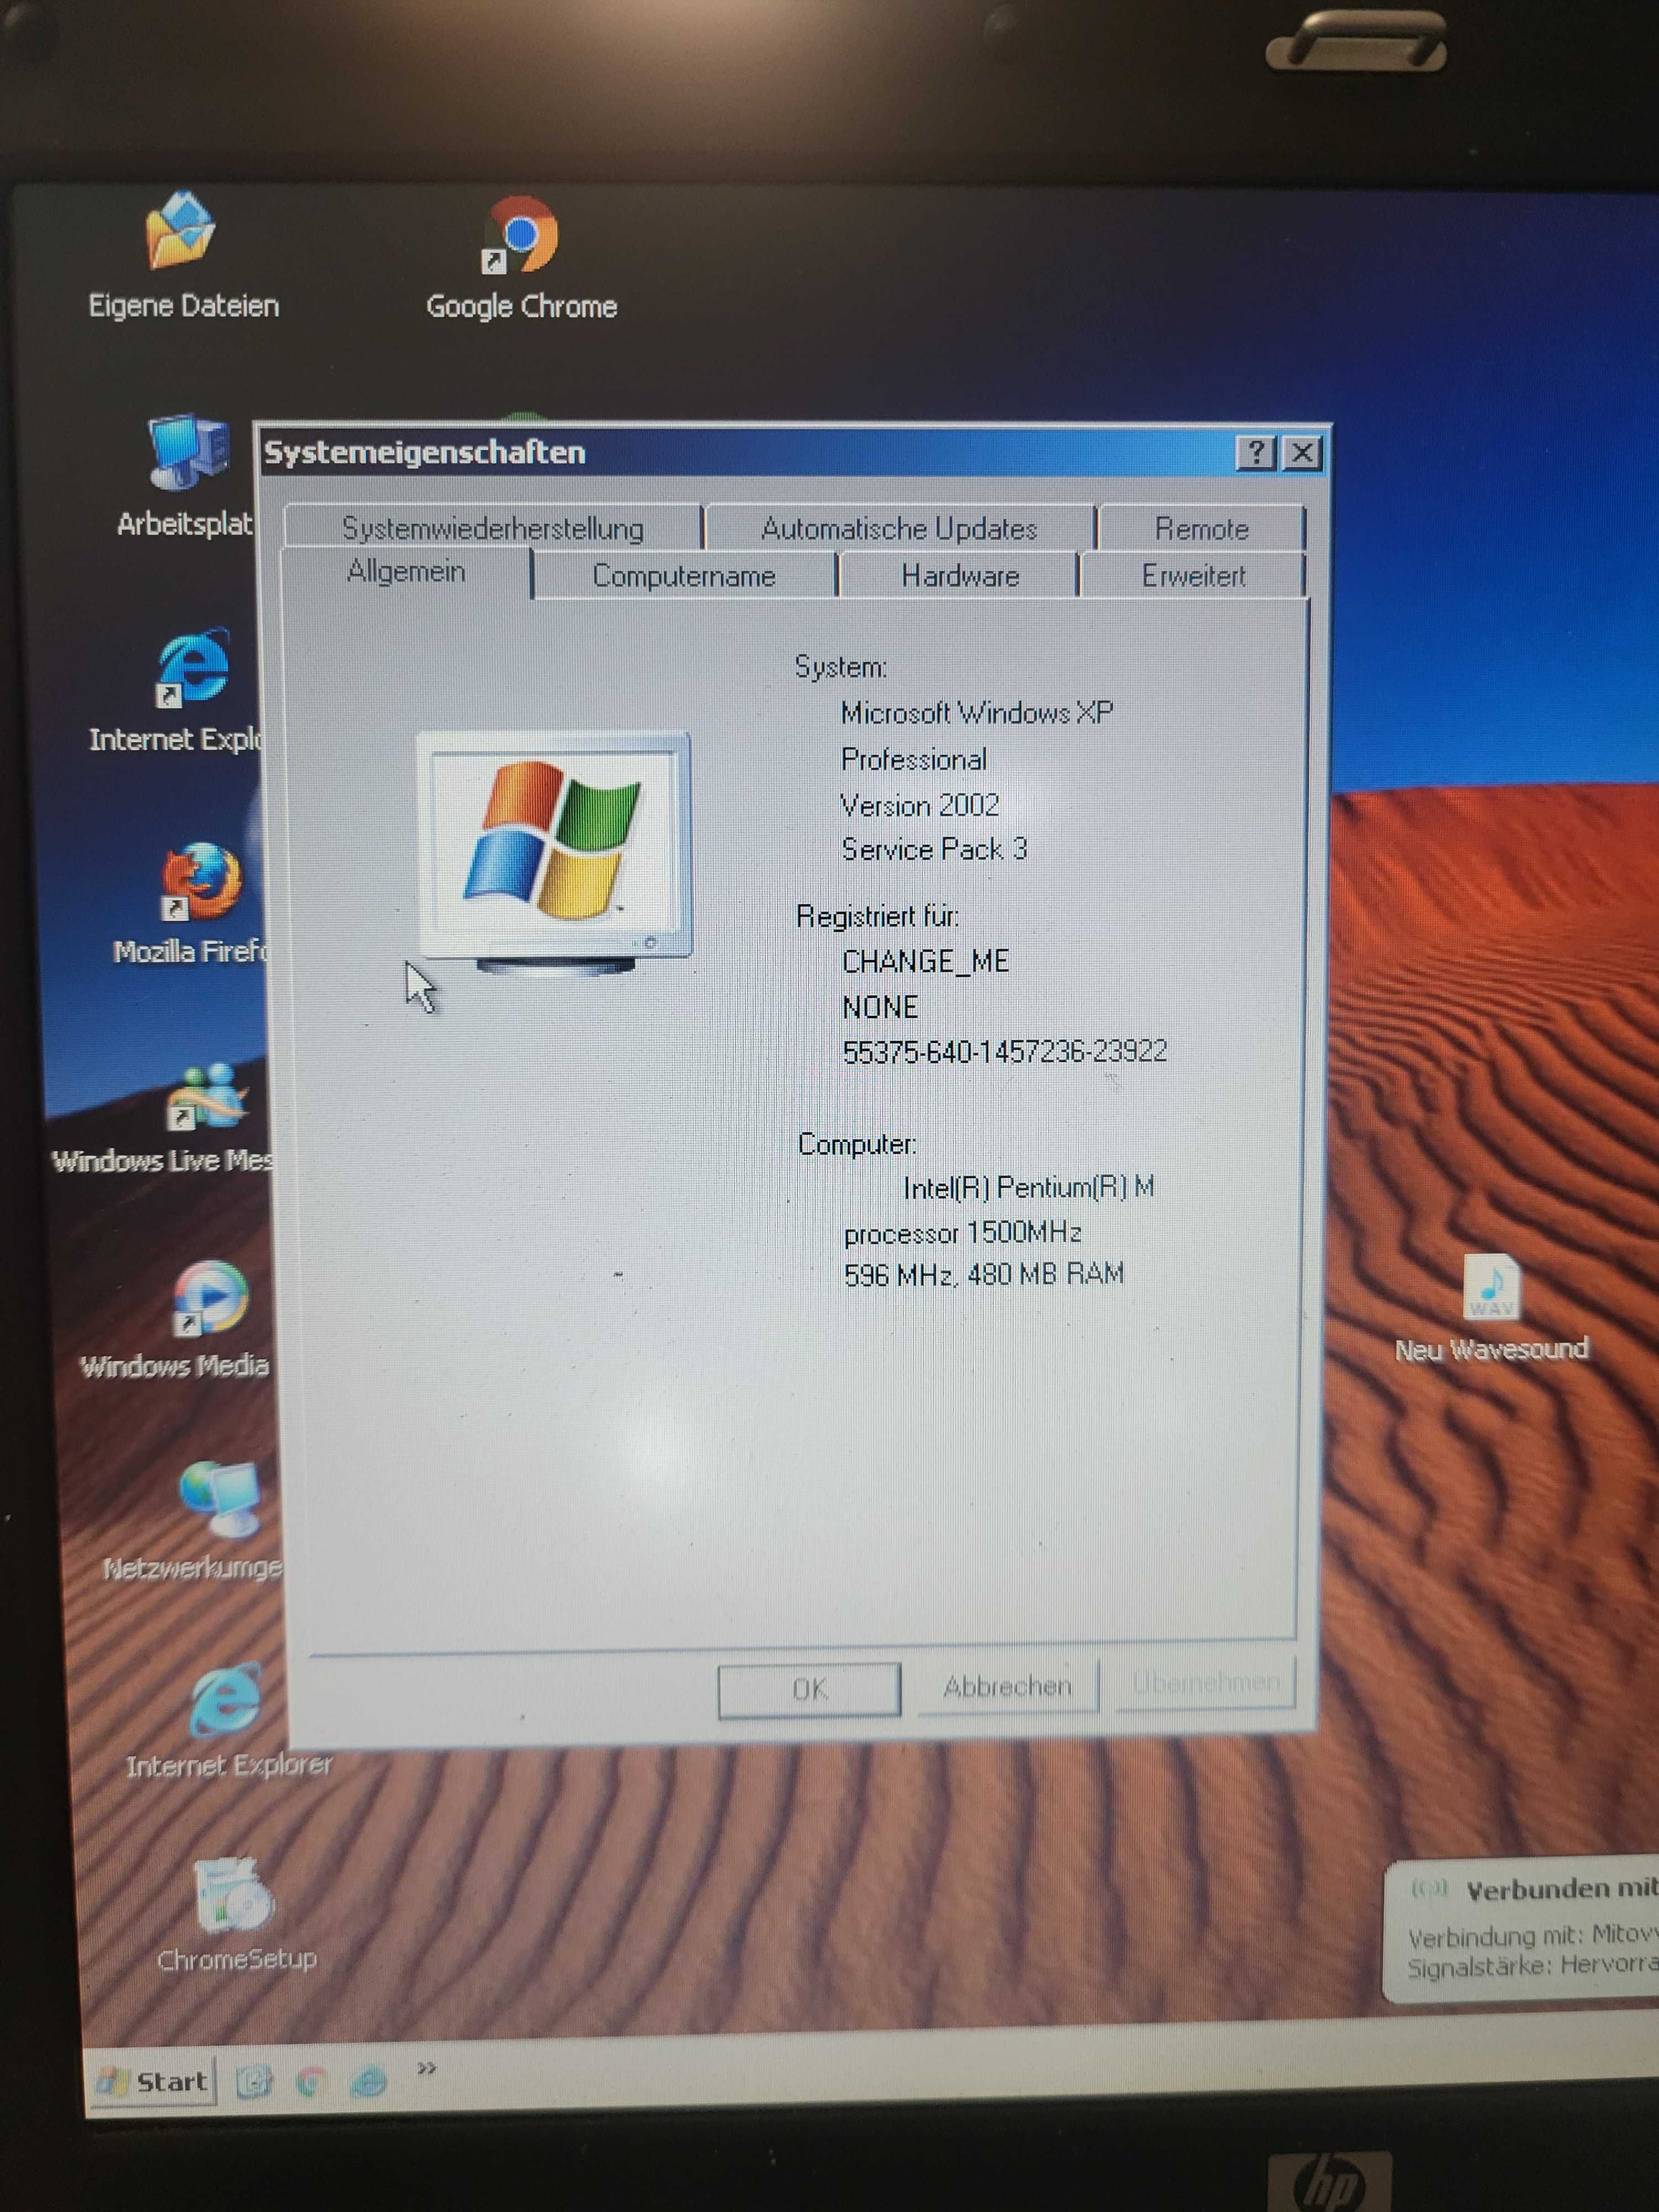This screenshot has height=2212, width=1659.
Task: Click the '596 MHz, 480 MB RAM' line
Action: pyautogui.click(x=984, y=1274)
